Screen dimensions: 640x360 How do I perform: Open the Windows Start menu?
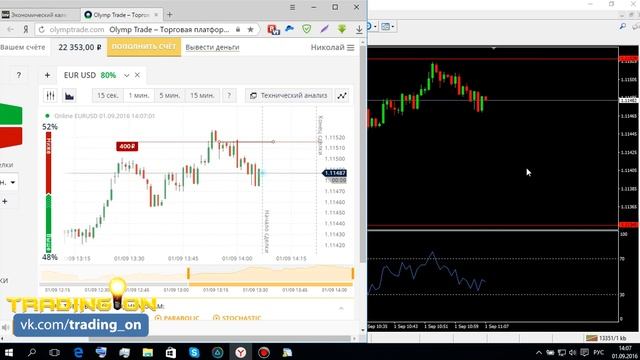(8, 352)
